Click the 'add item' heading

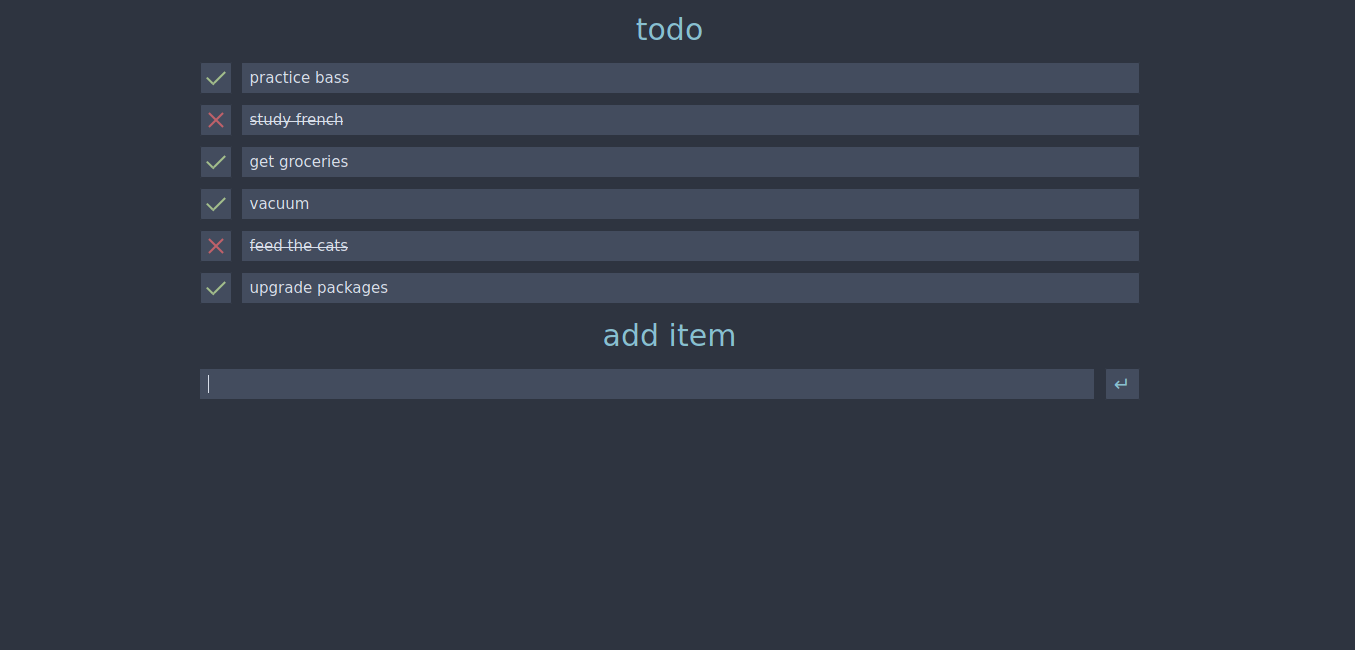tap(669, 335)
